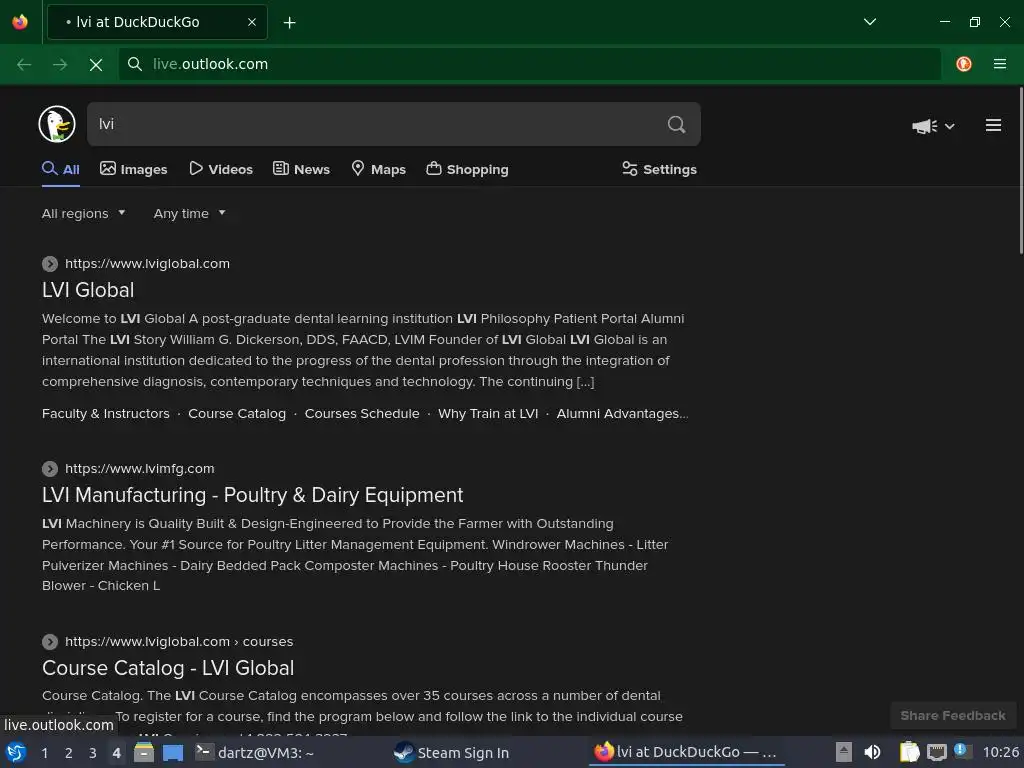Switch to News results

[301, 169]
